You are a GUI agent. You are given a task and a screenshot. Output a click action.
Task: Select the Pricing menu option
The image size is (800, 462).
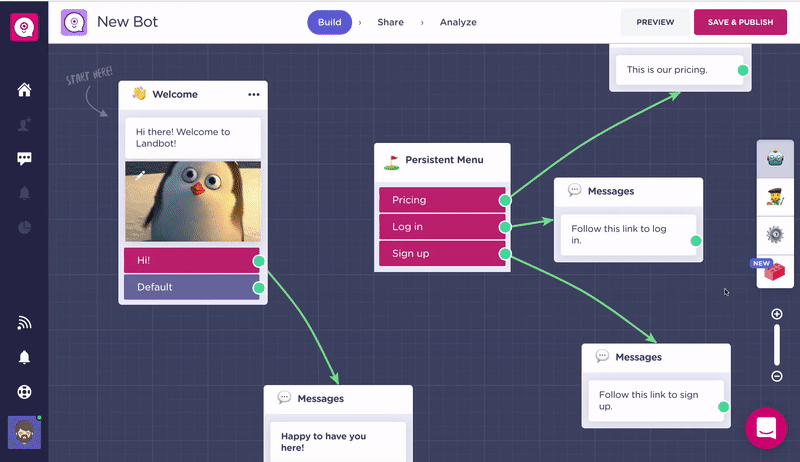coord(442,200)
